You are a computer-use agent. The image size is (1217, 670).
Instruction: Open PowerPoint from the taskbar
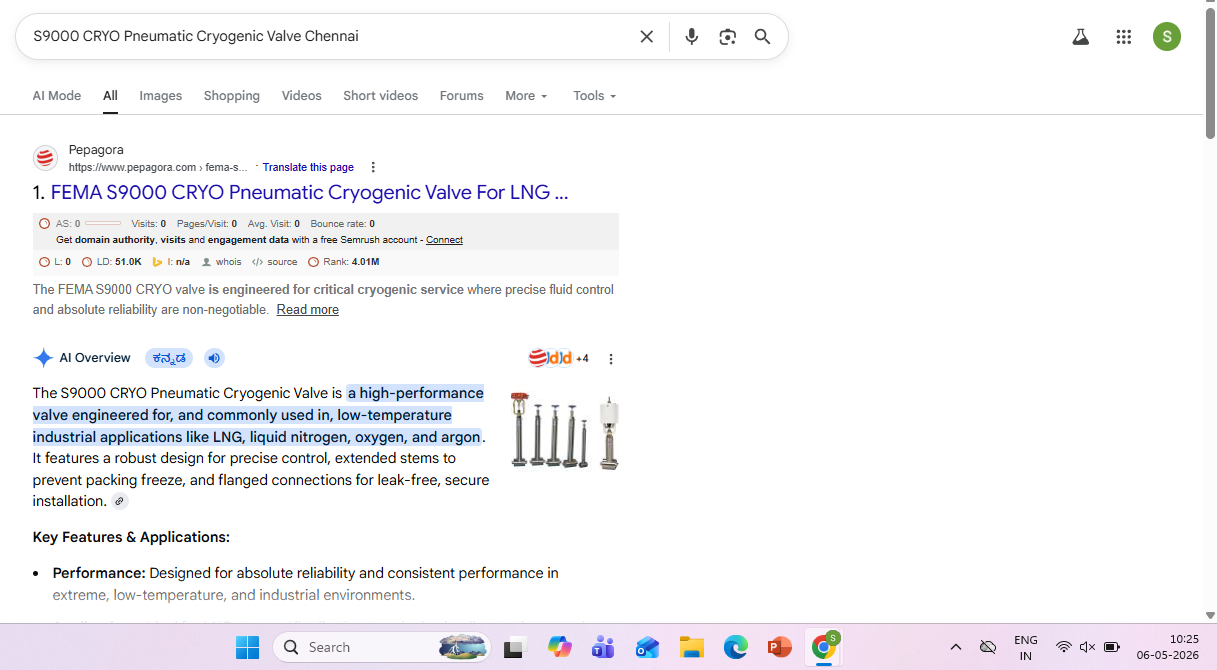point(779,647)
